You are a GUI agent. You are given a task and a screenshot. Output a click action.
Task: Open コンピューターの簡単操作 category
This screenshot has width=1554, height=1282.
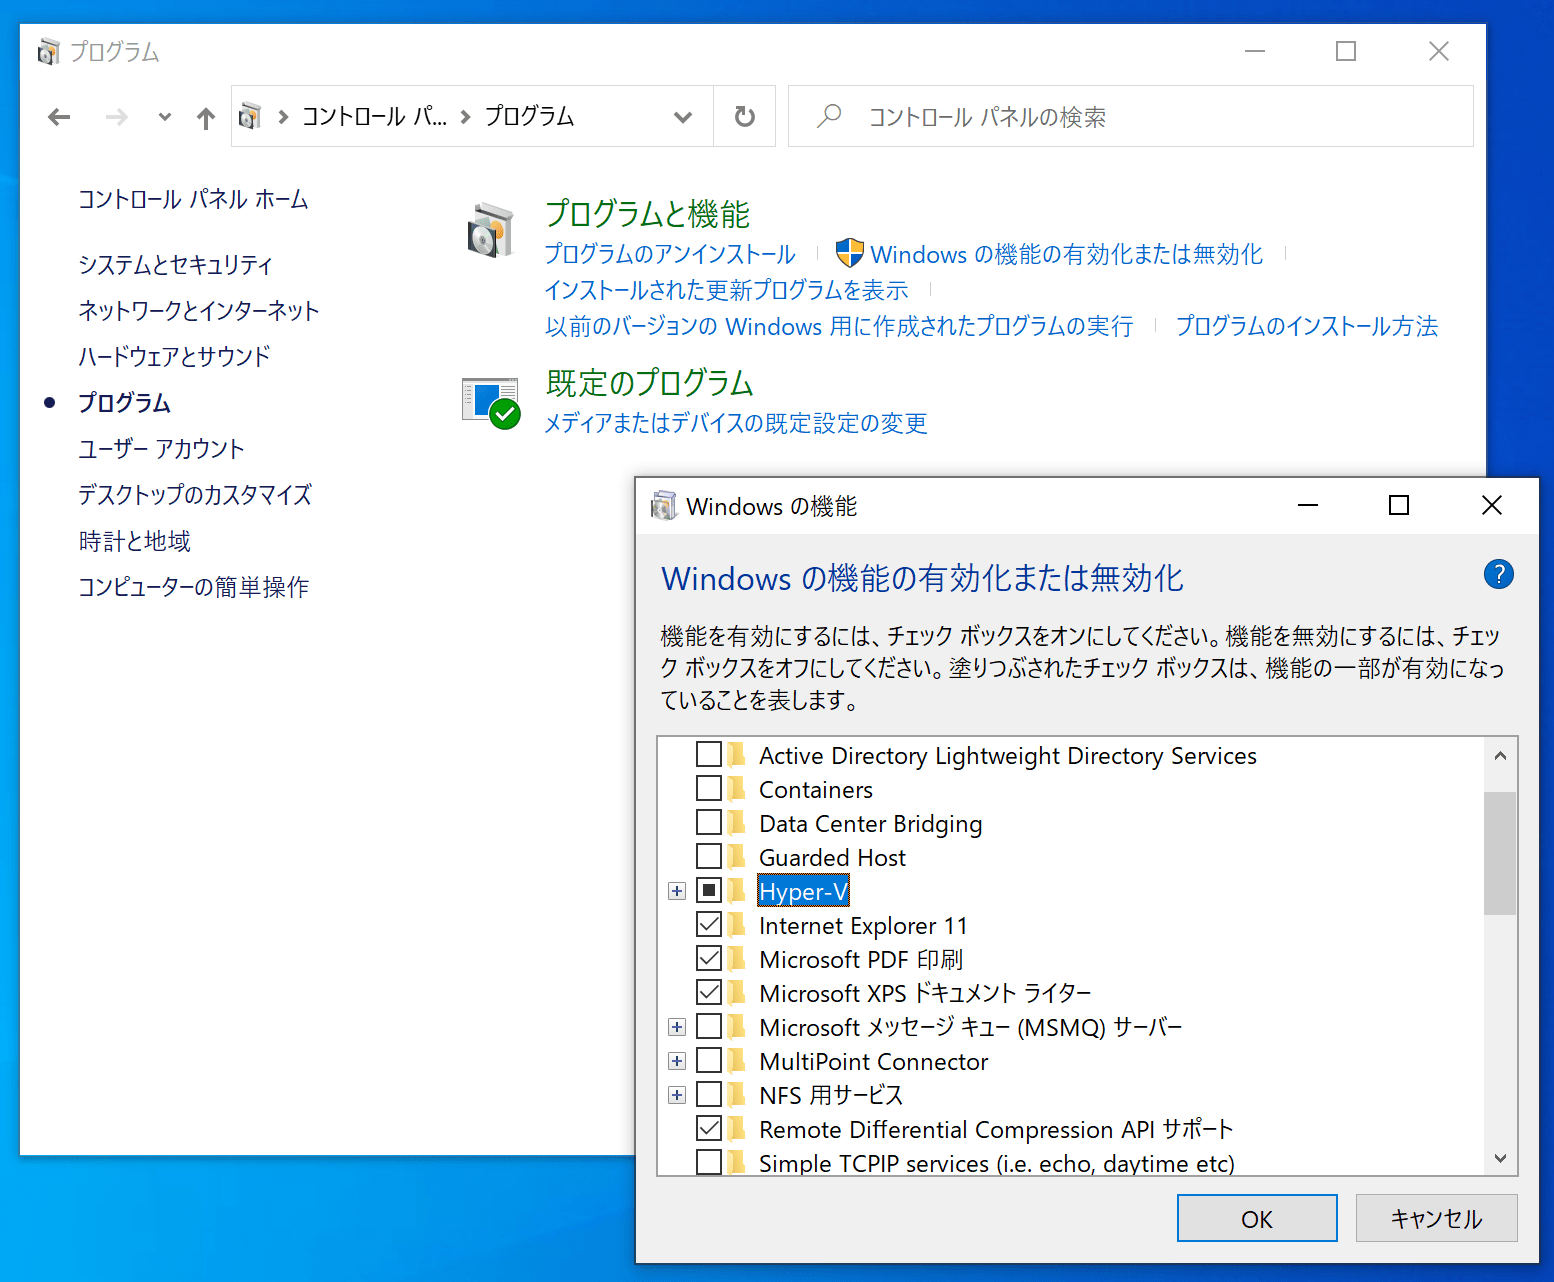click(193, 587)
